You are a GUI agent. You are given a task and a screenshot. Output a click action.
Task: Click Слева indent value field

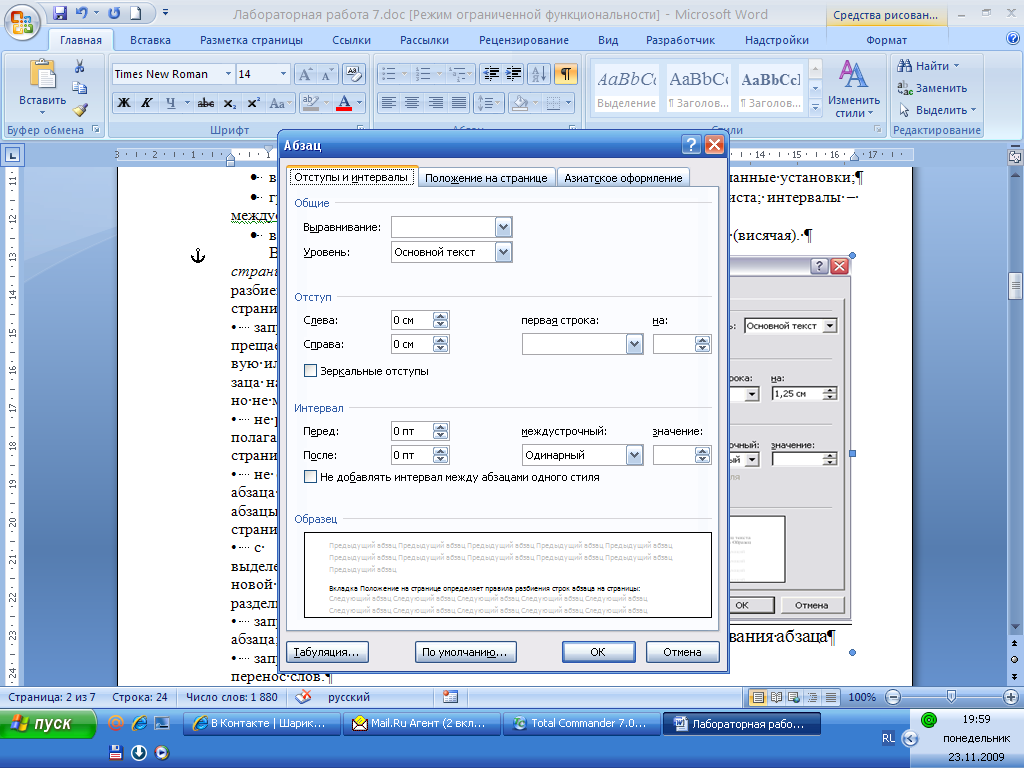[x=411, y=320]
